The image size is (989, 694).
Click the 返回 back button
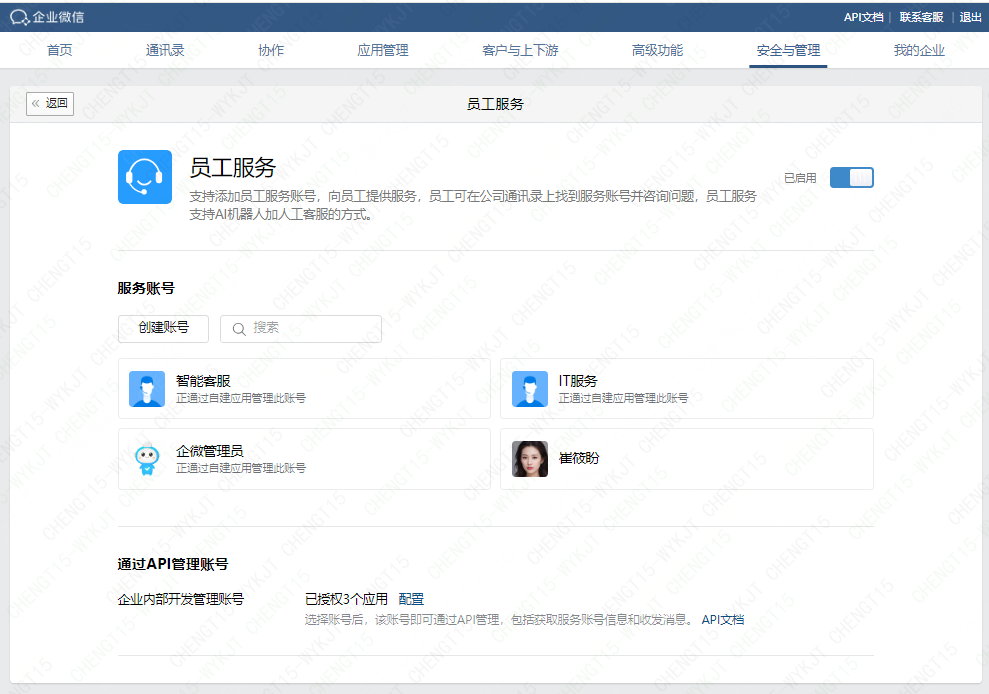tap(50, 103)
